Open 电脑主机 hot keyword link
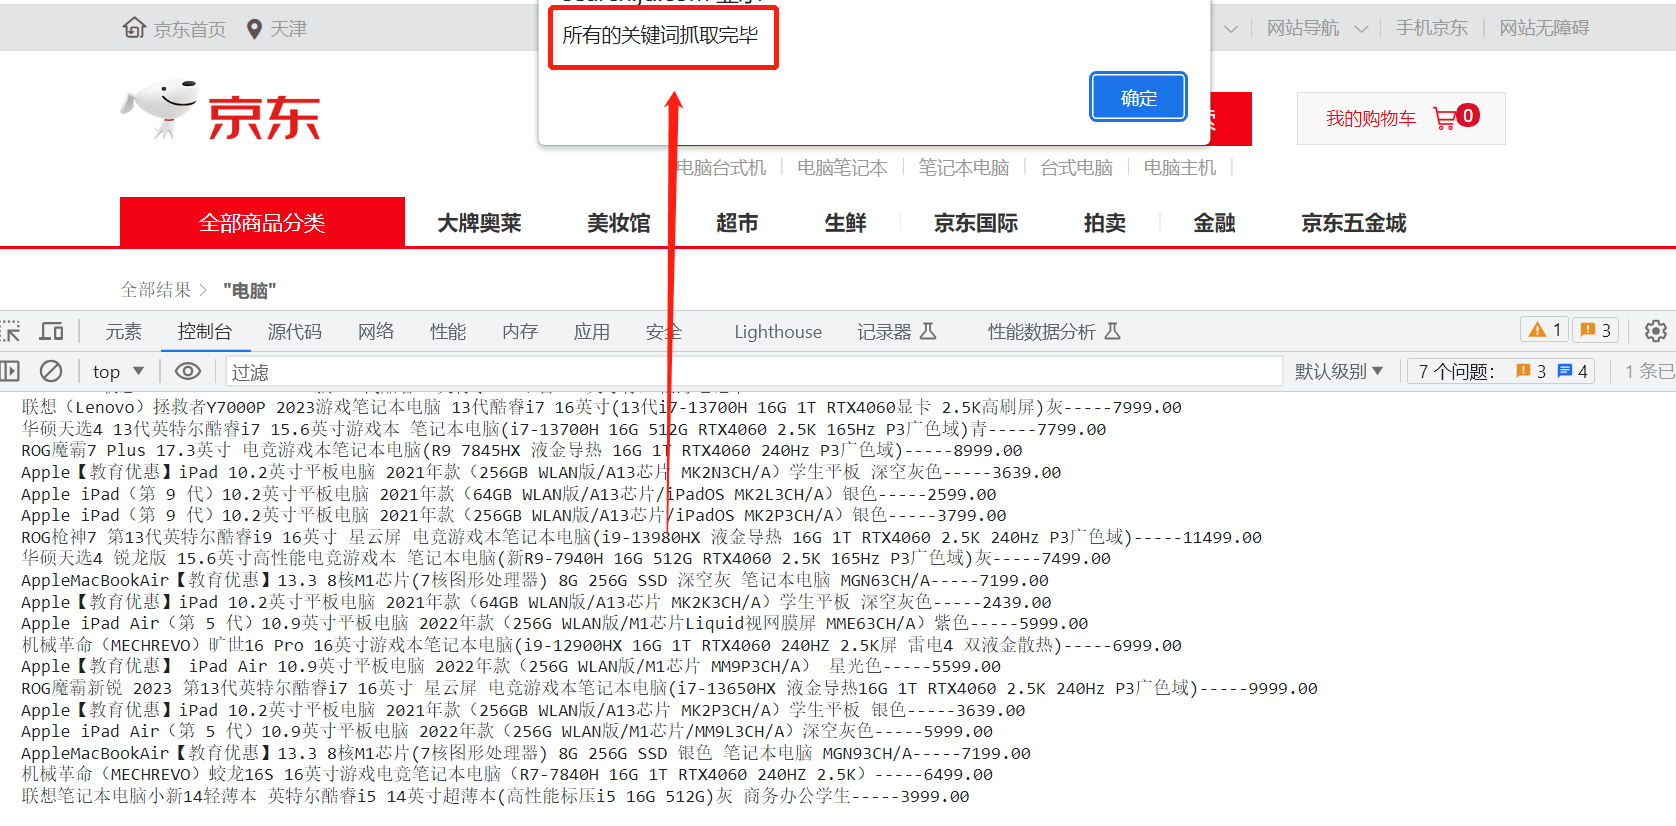The width and height of the screenshot is (1676, 826). click(x=1180, y=167)
